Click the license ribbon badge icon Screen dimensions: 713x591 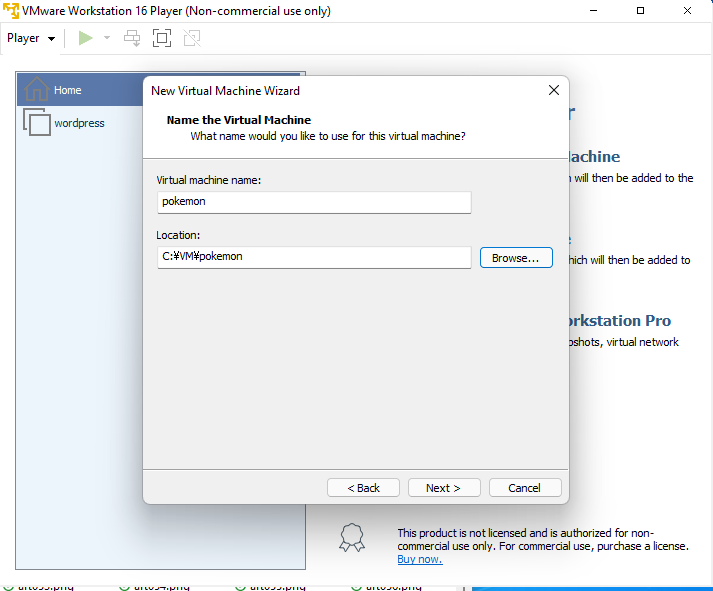352,538
